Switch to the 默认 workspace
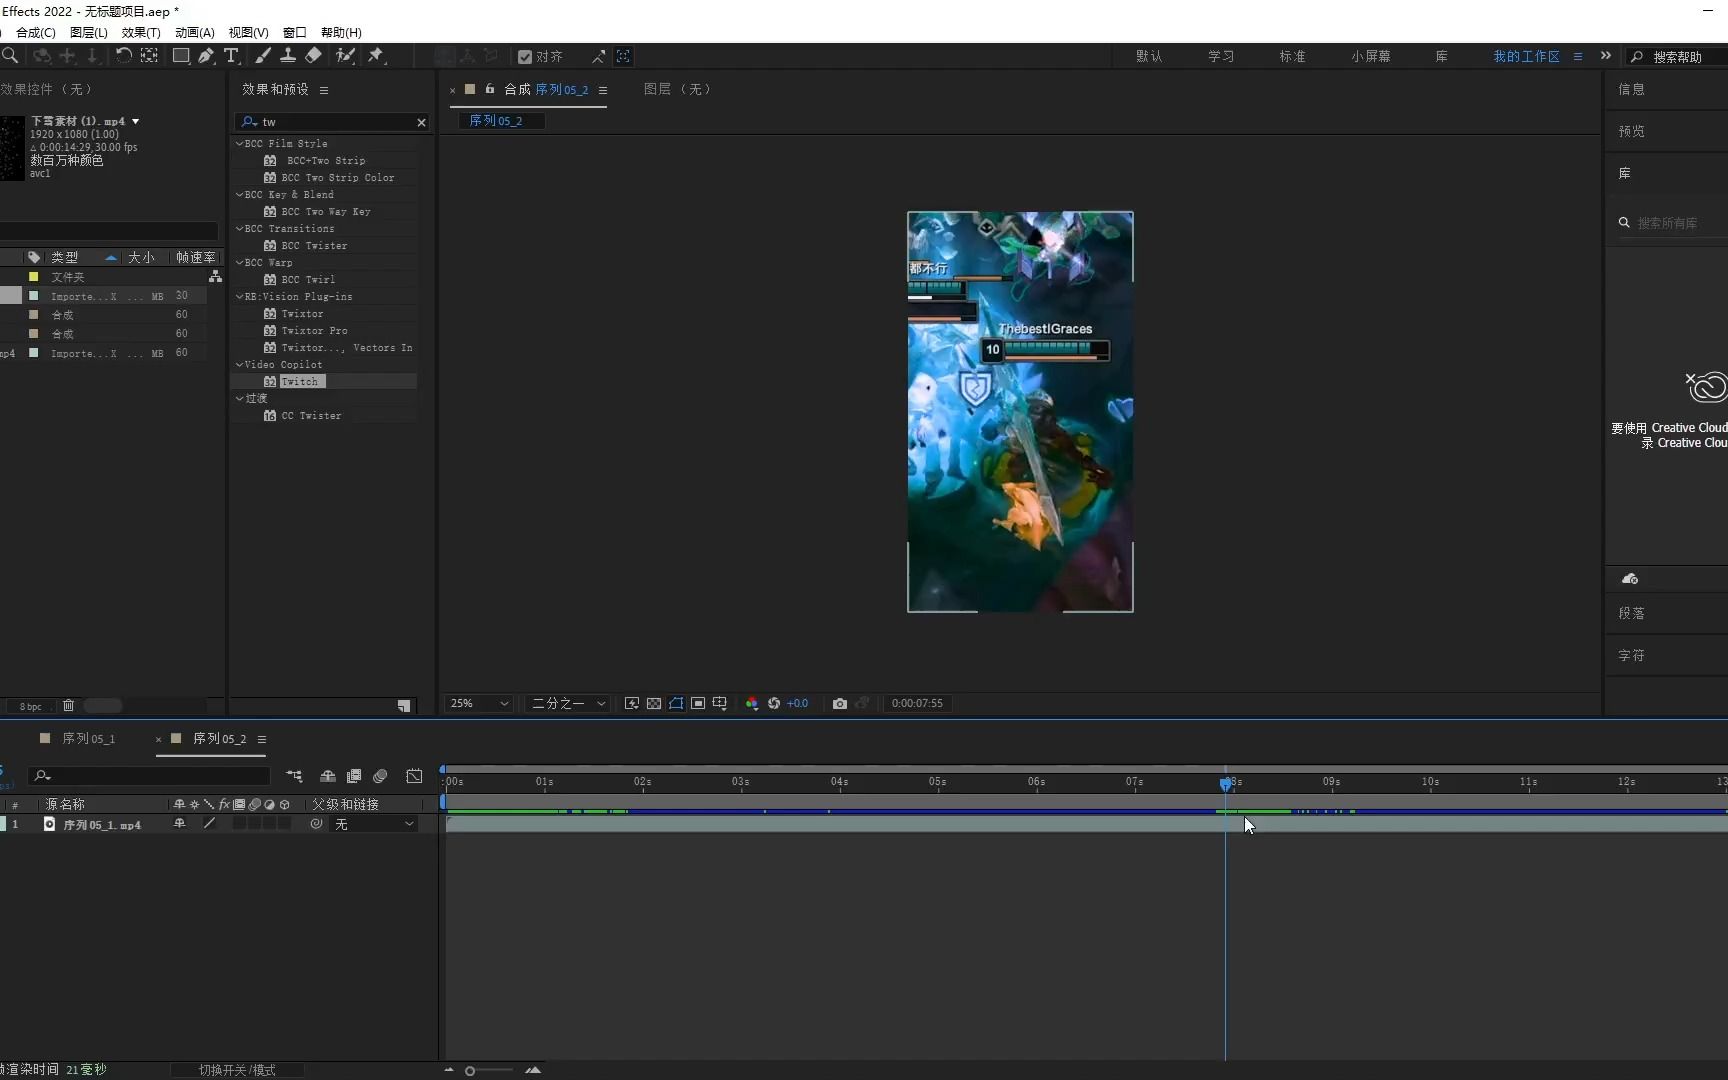The height and width of the screenshot is (1080, 1728). click(x=1149, y=57)
